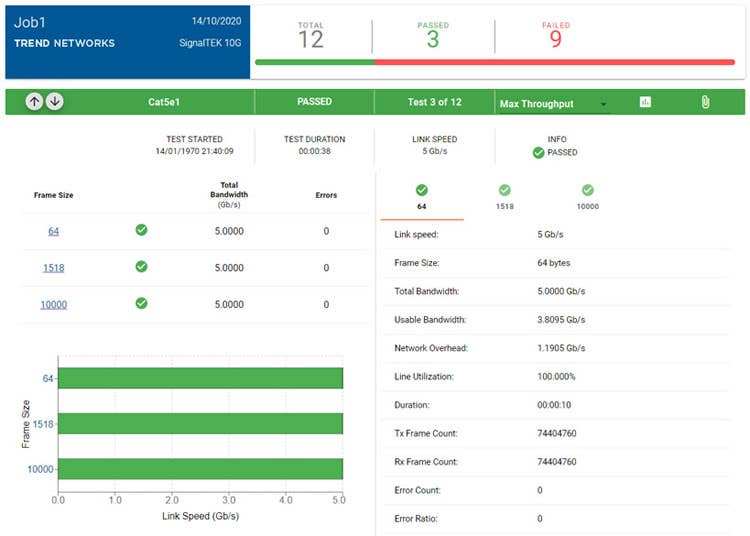The image size is (750, 536).
Task: Click Duration value 00:00:10
Action: click(554, 405)
